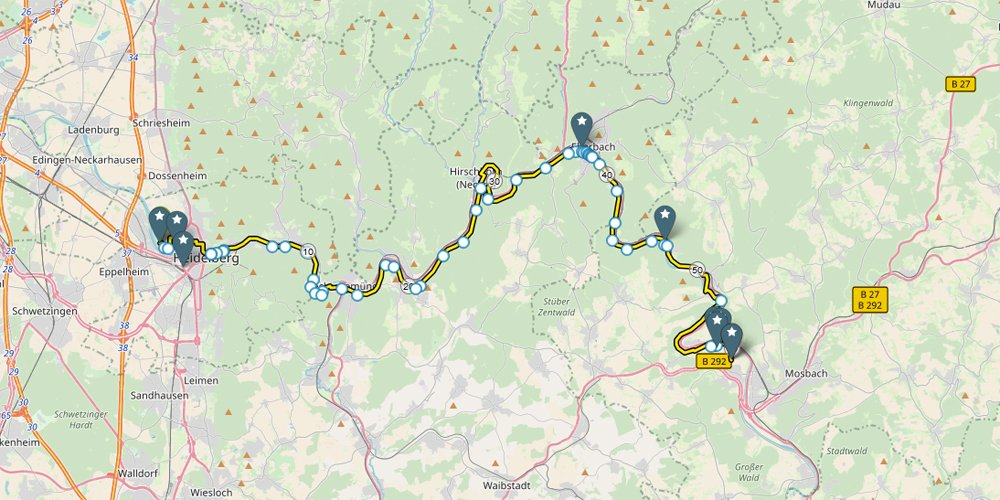Click the kilometer 30 marker near Hirschhorn

tap(495, 180)
